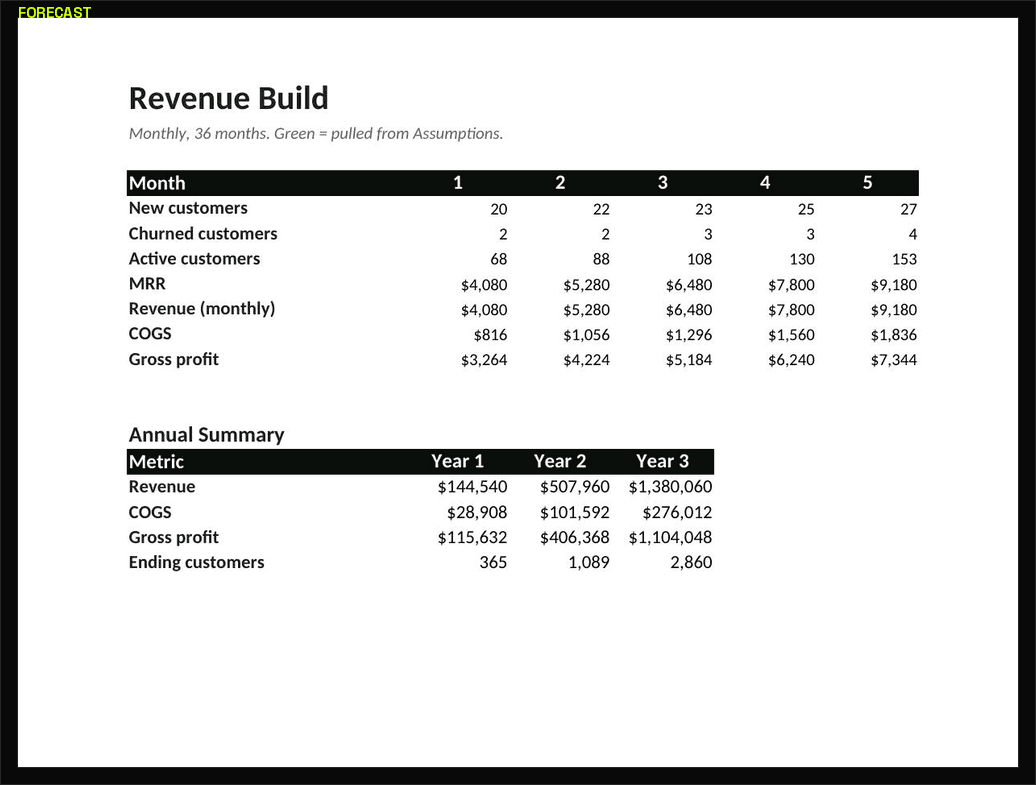Select Gross profit value $7,344
1036x785 pixels.
894,360
